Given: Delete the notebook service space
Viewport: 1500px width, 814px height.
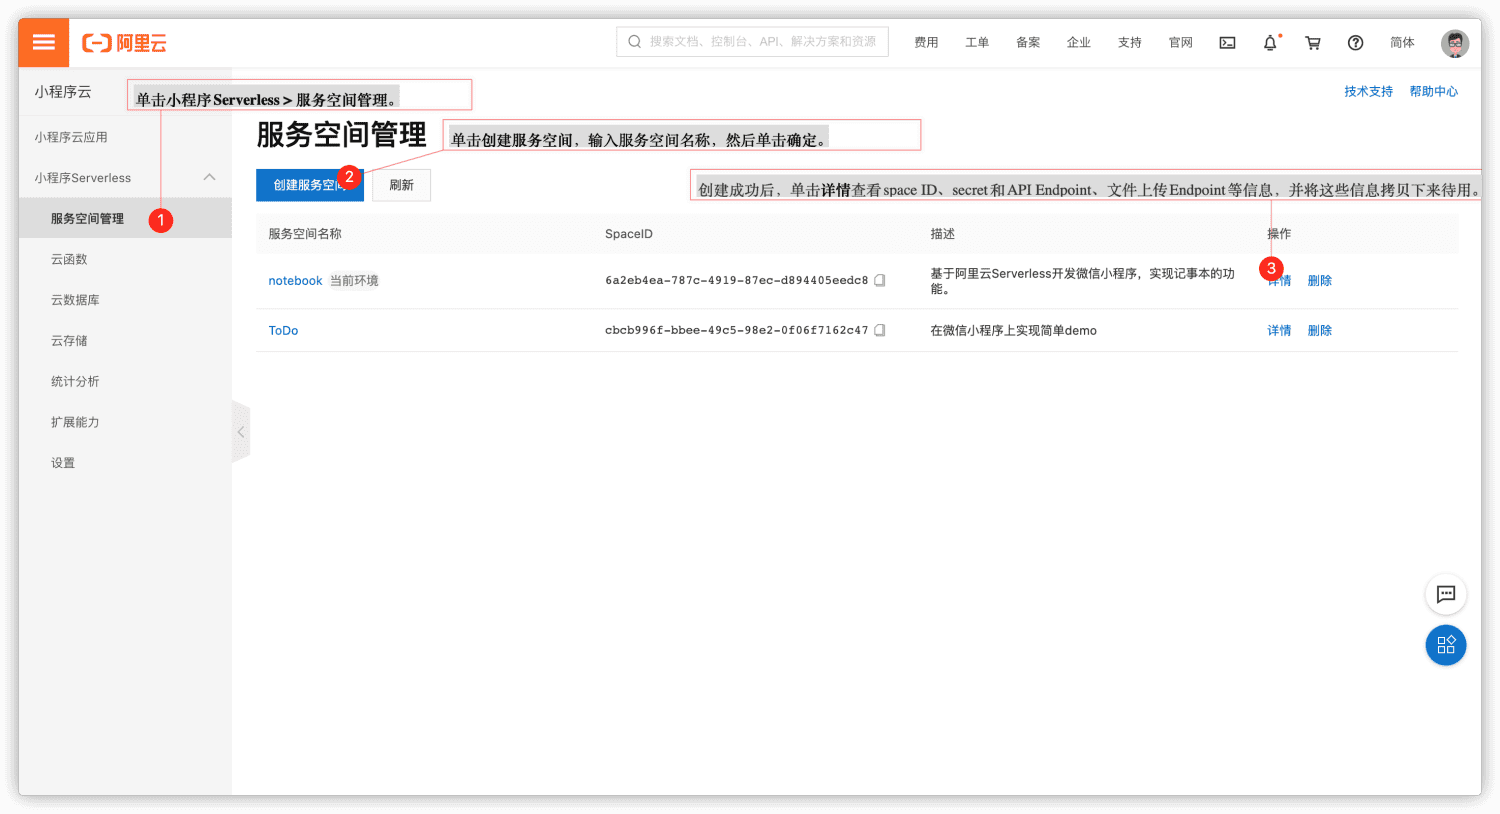Looking at the screenshot, I should [1320, 281].
